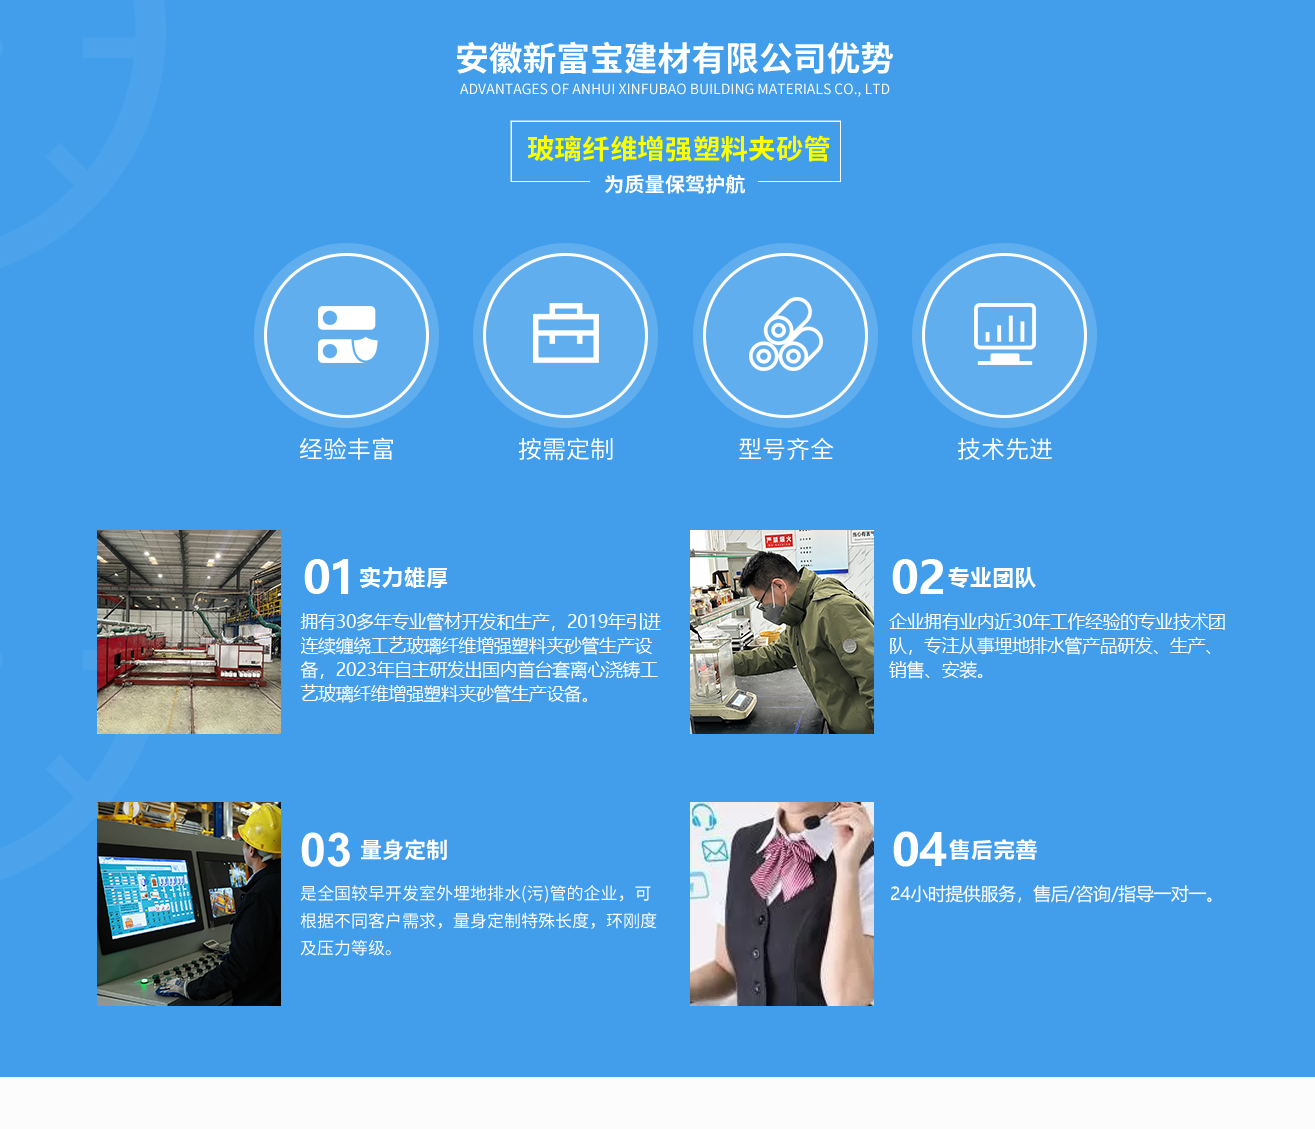
Task: Click the text 24小时提供服务
Action: pos(954,894)
